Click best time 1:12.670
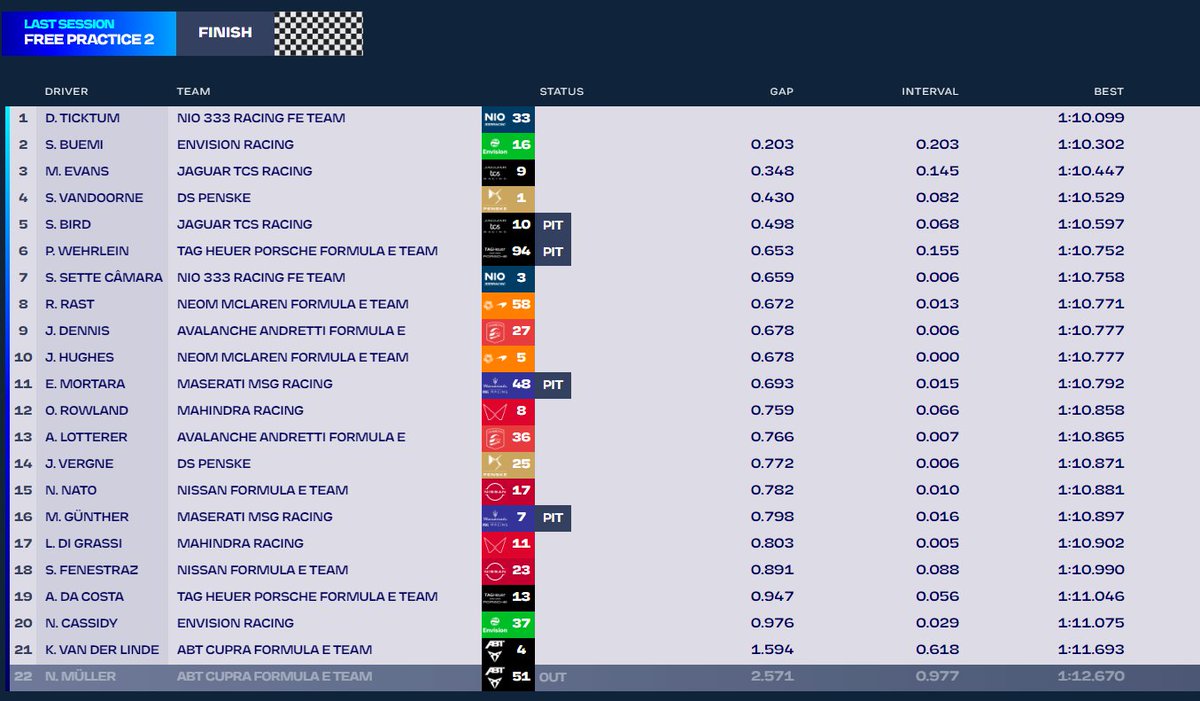 coord(1091,677)
